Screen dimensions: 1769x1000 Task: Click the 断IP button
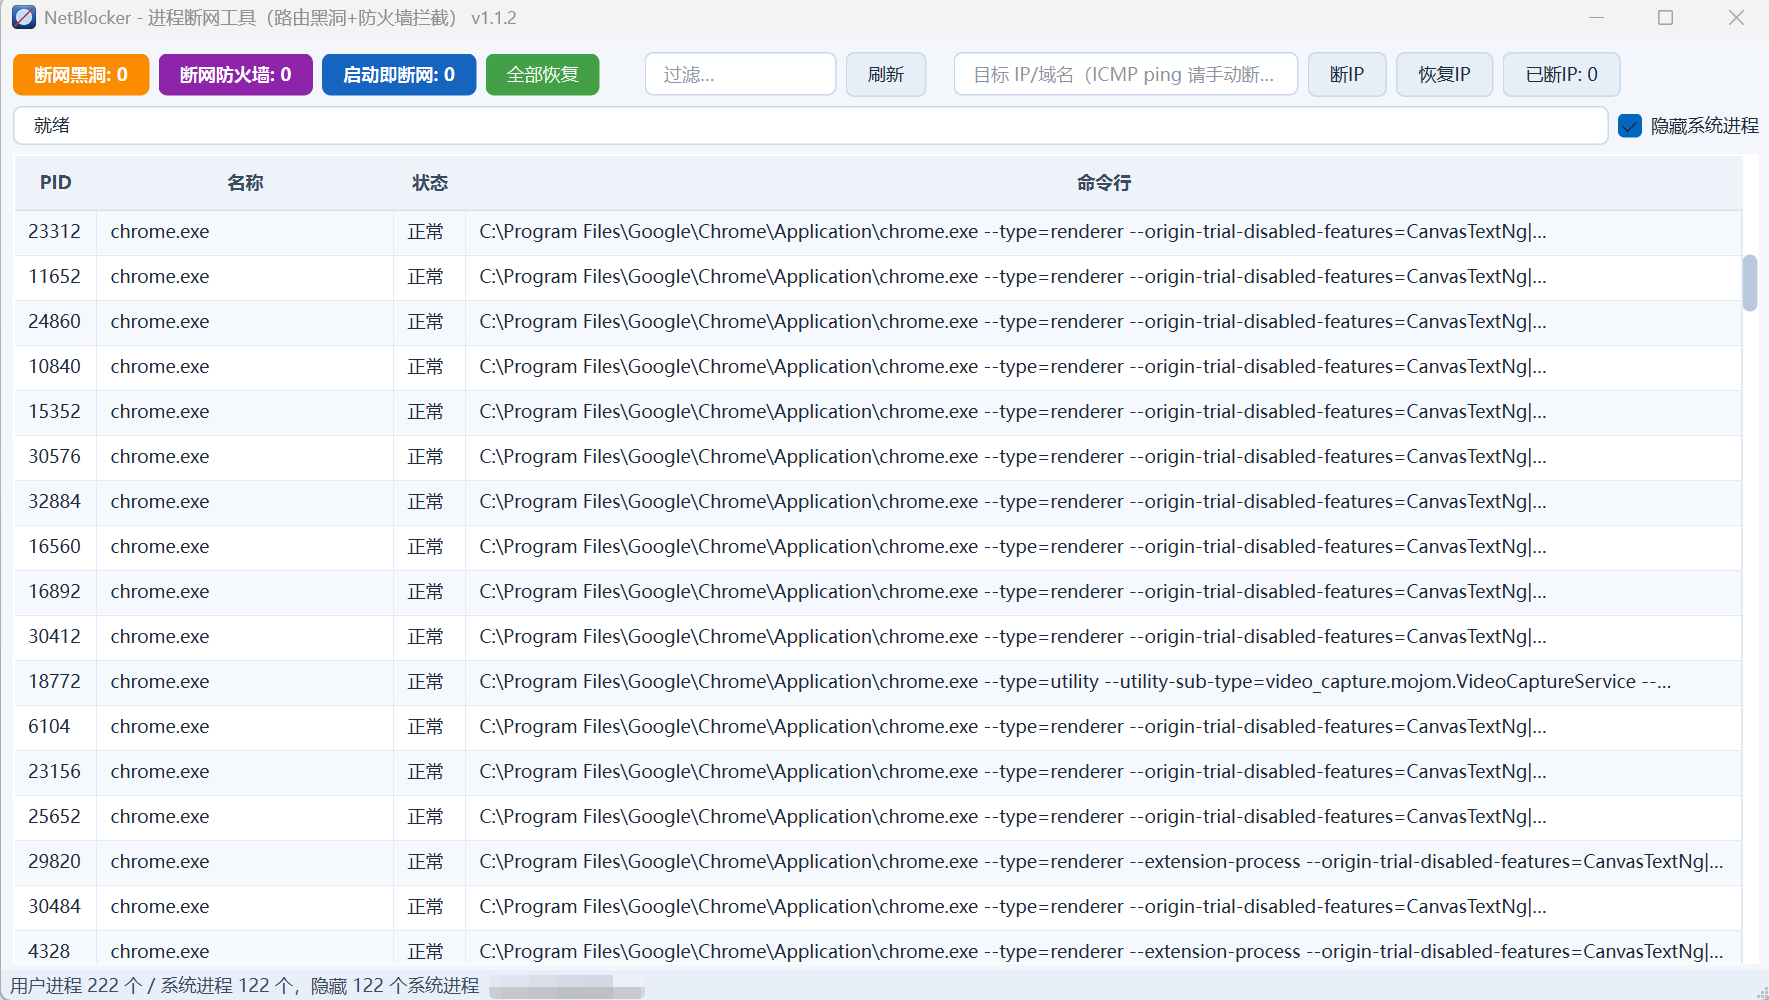point(1347,75)
